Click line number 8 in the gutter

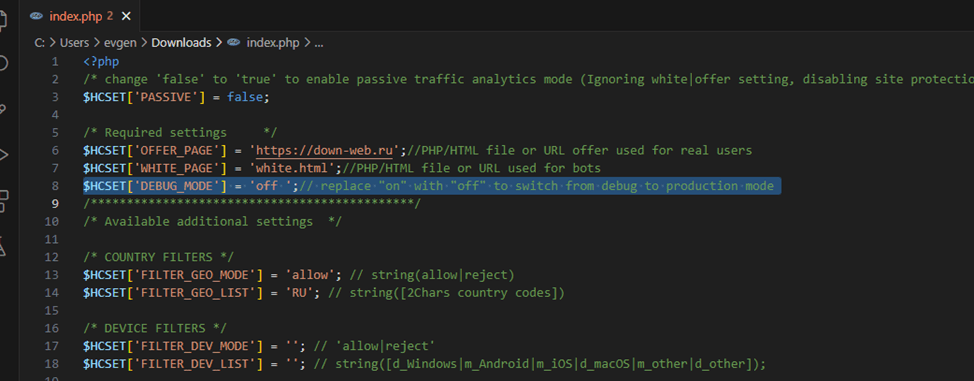click(55, 186)
